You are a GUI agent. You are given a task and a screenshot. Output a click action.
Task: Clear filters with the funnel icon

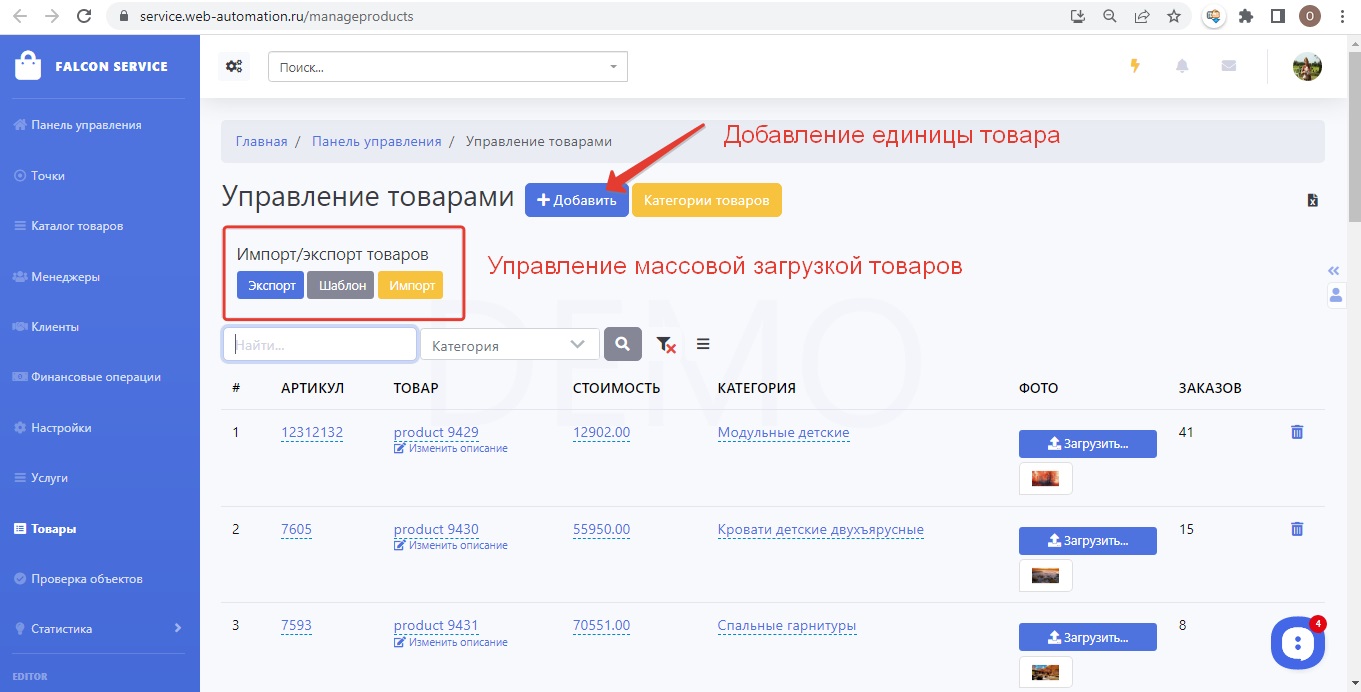tap(666, 344)
